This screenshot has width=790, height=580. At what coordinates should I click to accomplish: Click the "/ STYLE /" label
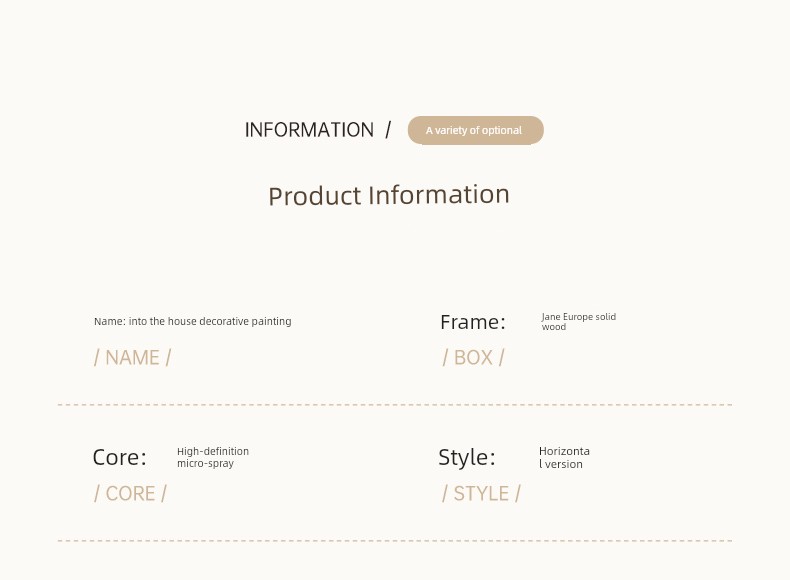pos(481,494)
